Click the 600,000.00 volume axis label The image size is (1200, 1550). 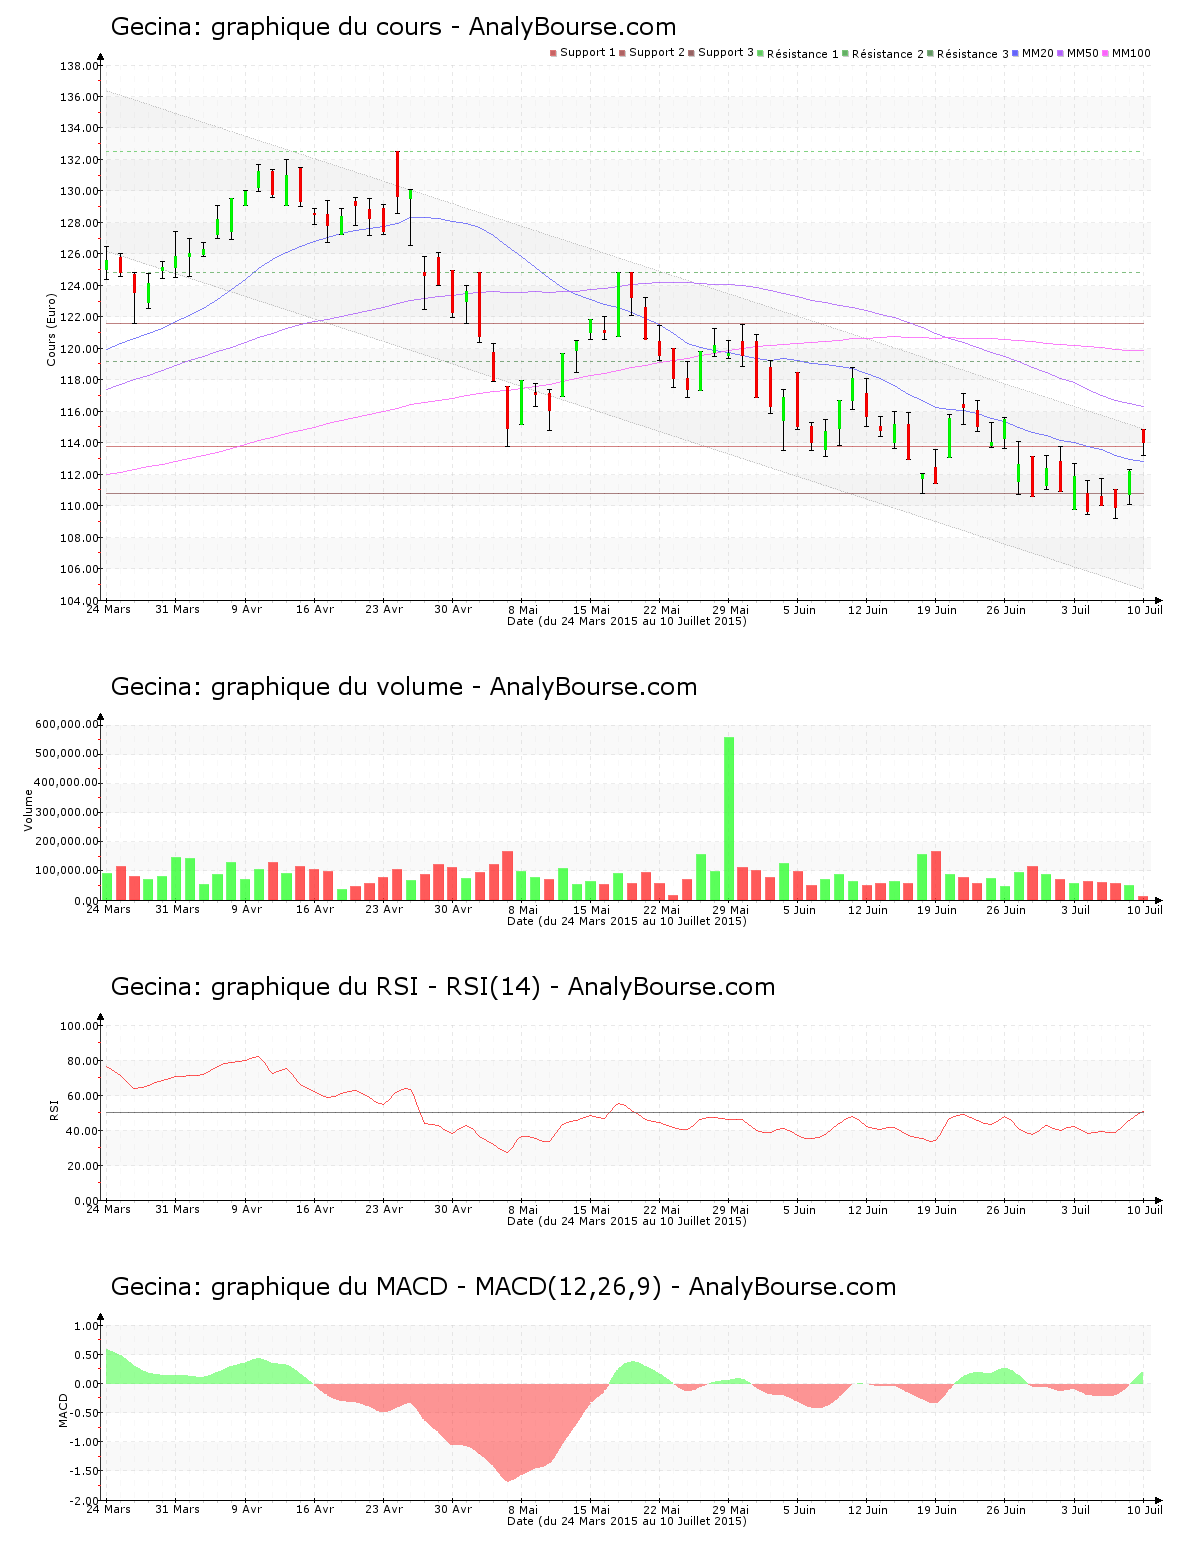coord(66,724)
